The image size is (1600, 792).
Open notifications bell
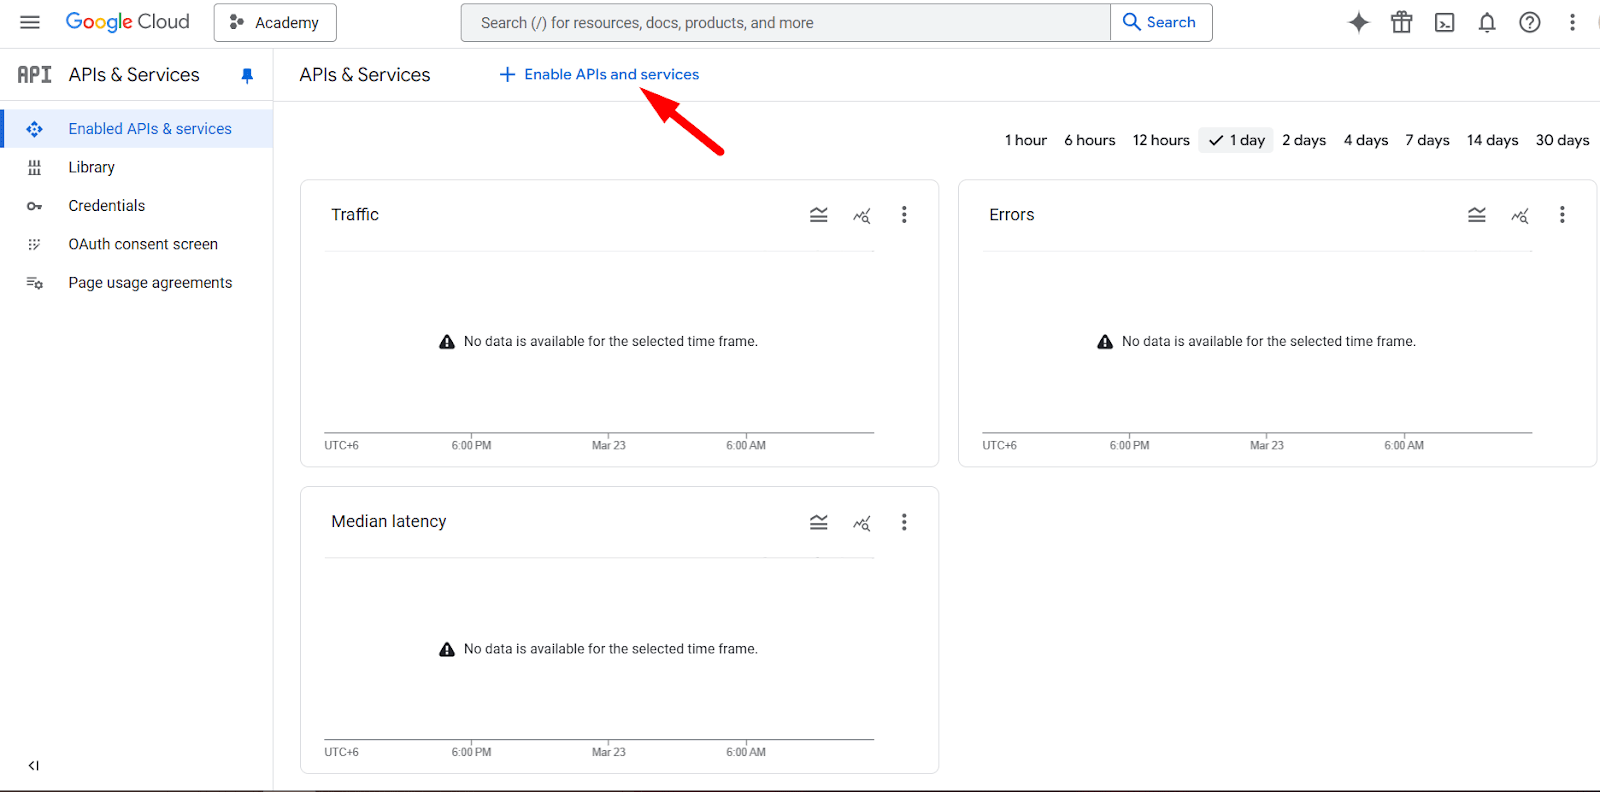[x=1487, y=22]
